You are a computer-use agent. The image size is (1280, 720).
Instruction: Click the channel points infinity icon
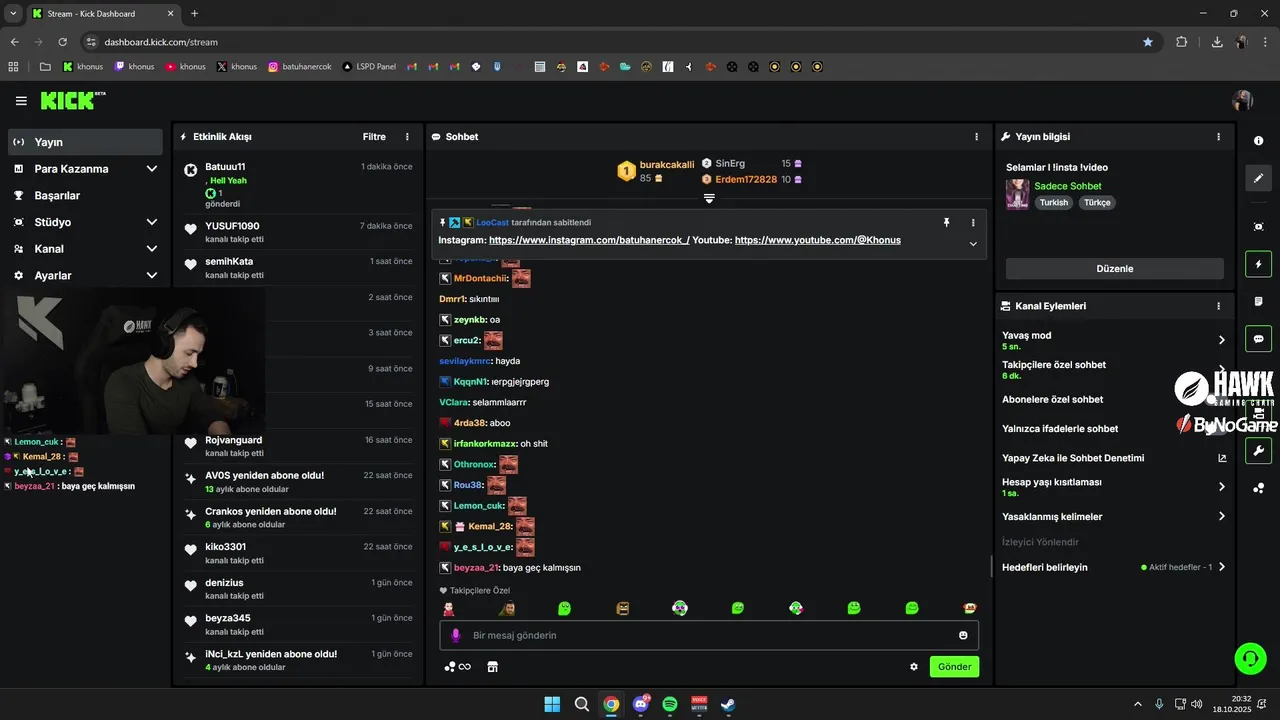[x=457, y=667]
